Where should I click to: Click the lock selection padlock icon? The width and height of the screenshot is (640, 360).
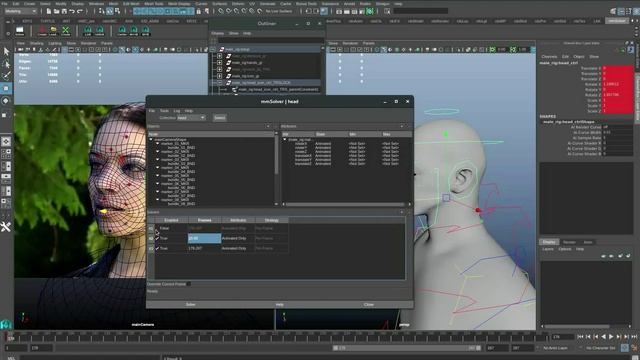point(198,11)
